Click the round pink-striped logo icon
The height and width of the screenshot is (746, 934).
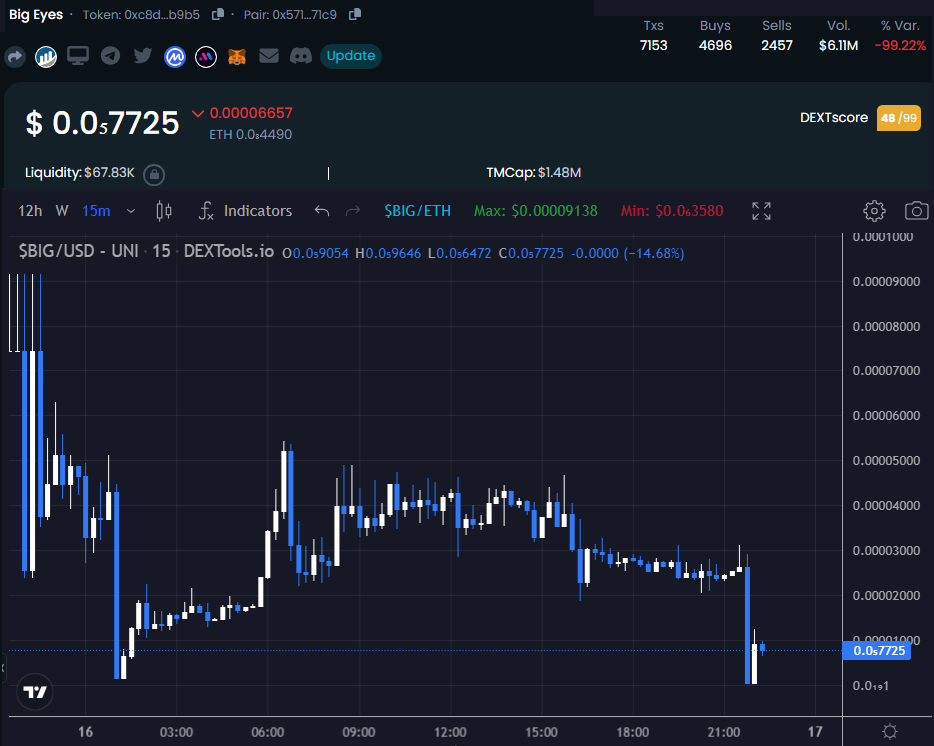(x=206, y=57)
